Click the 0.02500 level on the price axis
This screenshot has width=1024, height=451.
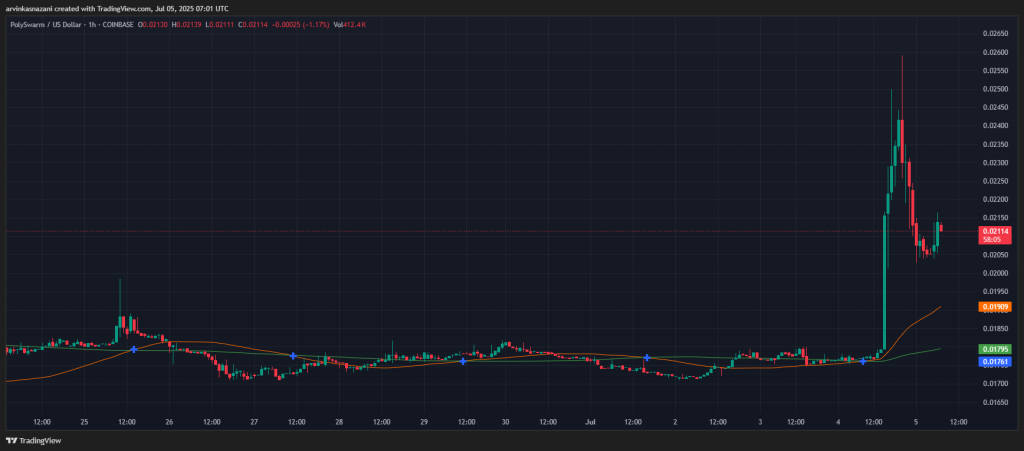[995, 89]
